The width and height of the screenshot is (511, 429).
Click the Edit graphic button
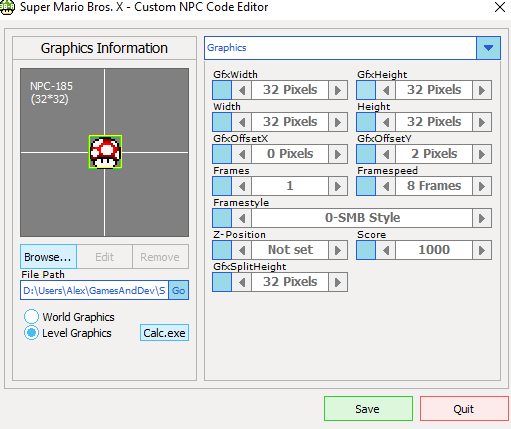(105, 257)
